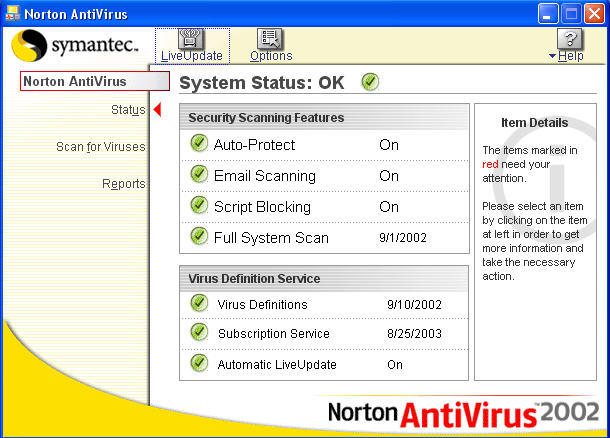Click the Symantec logo
Image resolution: width=610 pixels, height=438 pixels.
click(x=74, y=46)
